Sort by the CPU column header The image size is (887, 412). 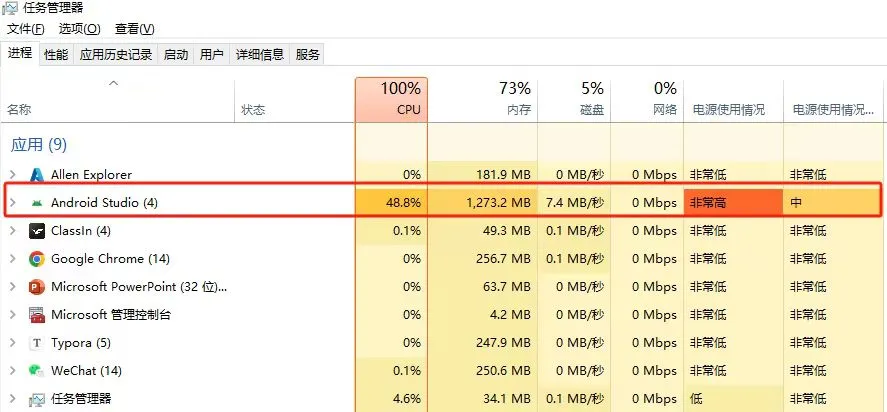click(x=391, y=100)
